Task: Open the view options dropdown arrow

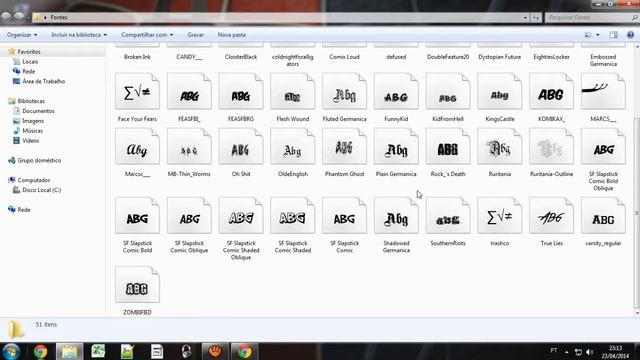Action: pos(598,35)
